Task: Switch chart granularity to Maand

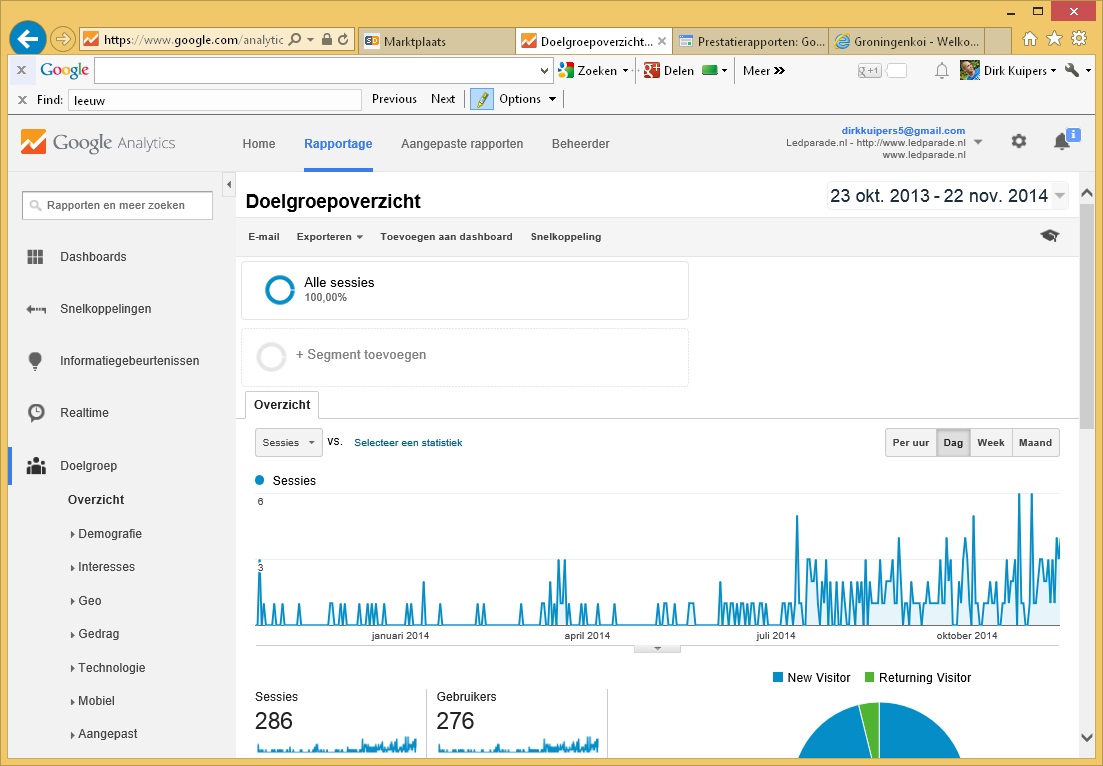Action: (1035, 442)
